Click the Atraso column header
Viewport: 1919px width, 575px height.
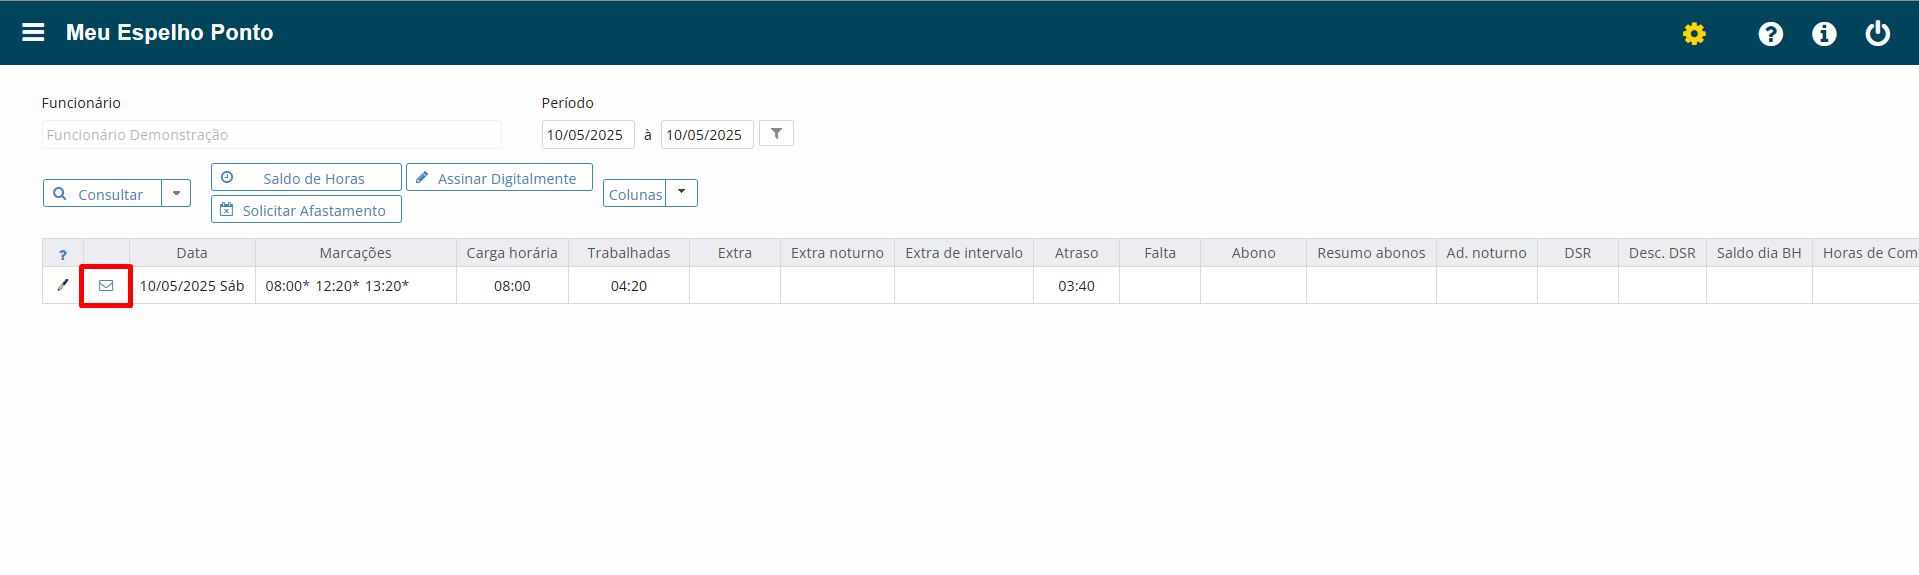[1076, 253]
